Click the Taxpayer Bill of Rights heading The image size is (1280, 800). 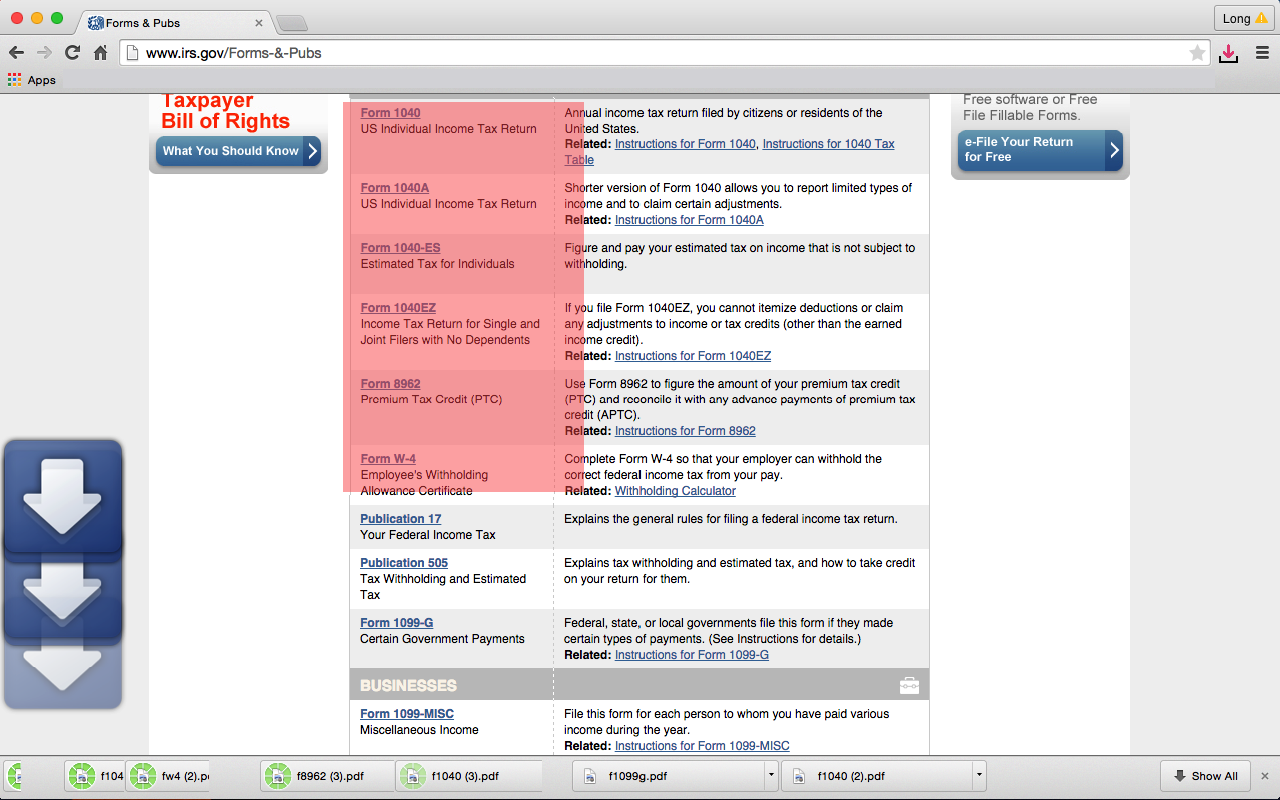(x=225, y=111)
